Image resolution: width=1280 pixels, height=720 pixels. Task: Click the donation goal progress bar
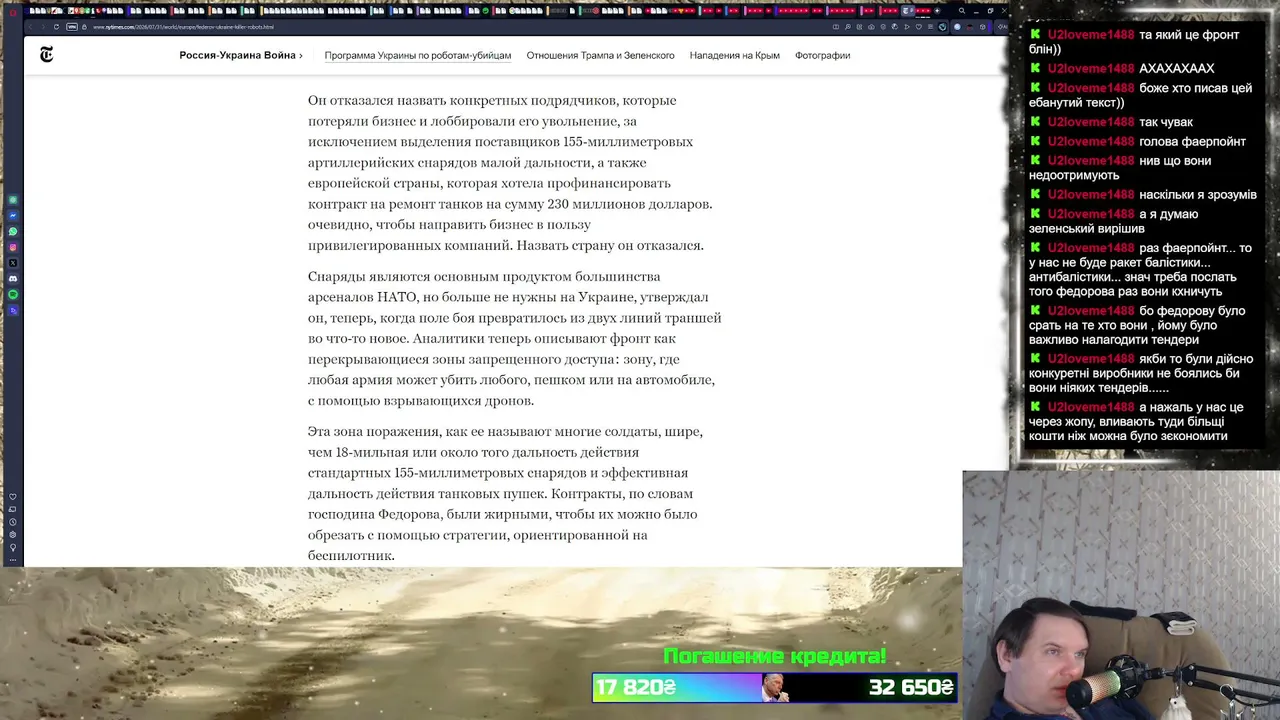[775, 687]
